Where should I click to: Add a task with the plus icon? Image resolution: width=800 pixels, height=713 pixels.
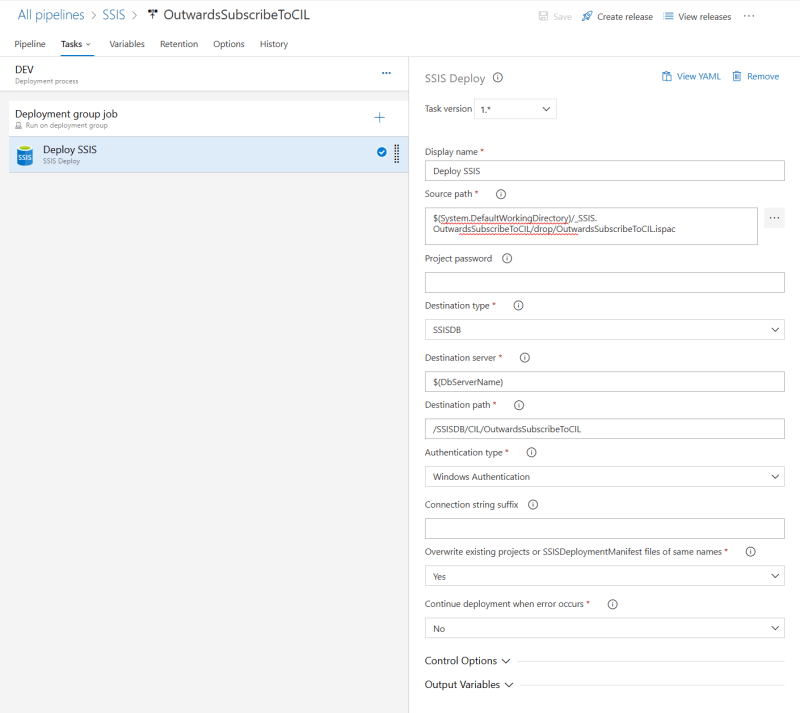tap(380, 118)
